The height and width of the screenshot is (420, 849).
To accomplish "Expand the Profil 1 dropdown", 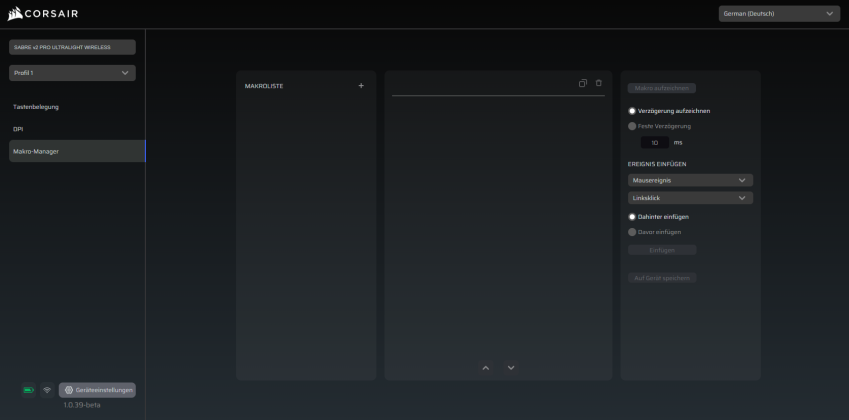I will coord(72,73).
